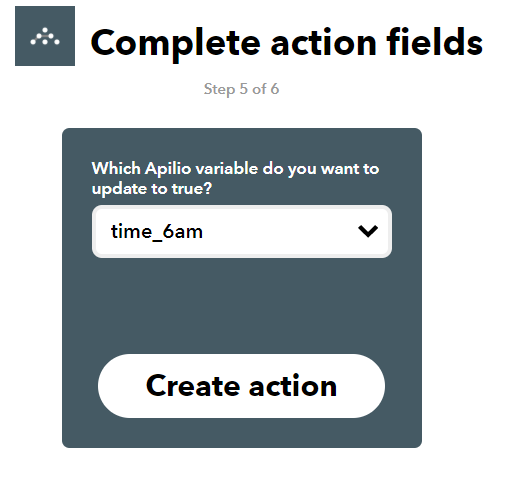Viewport: 511px width, 477px height.
Task: Click the update to true? label line
Action: (152, 189)
